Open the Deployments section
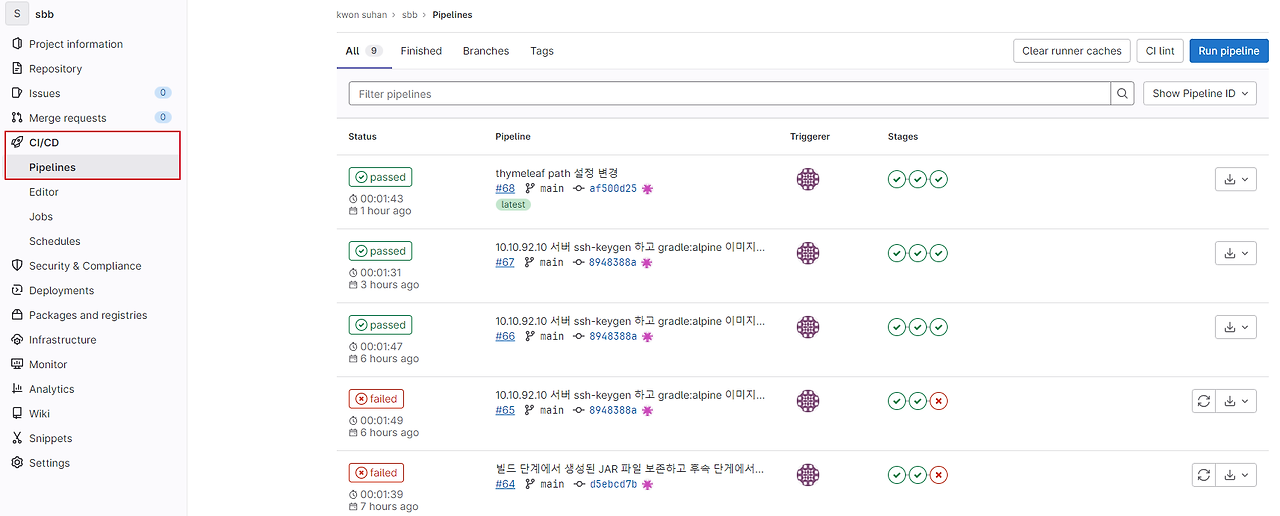The height and width of the screenshot is (516, 1280). [61, 291]
